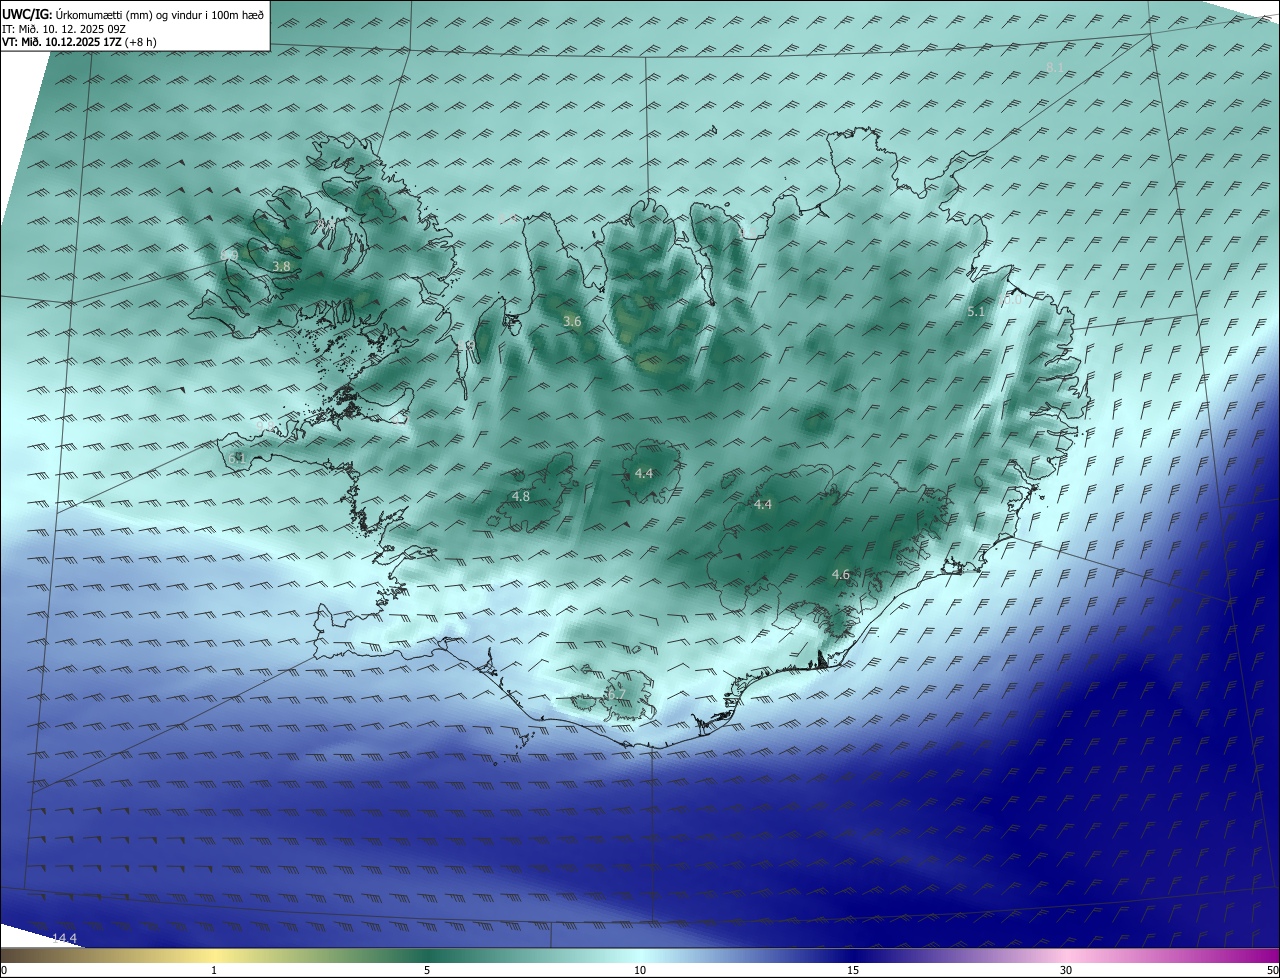Click the 4.8 value label on the map

click(520, 496)
